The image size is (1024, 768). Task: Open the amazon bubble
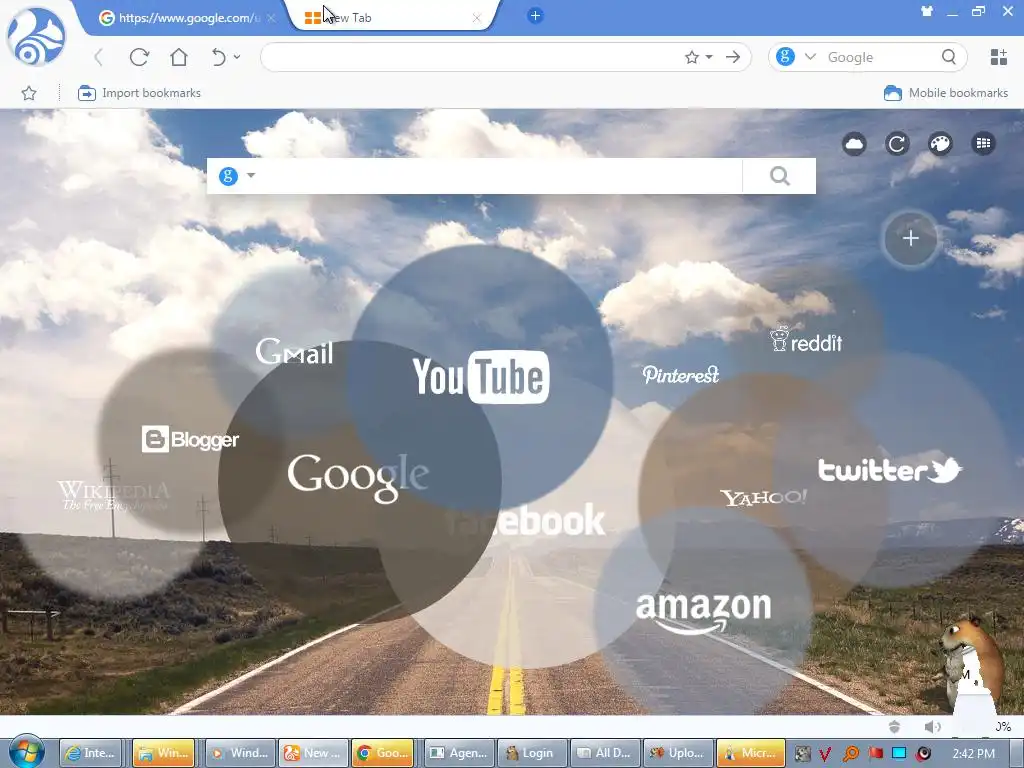click(x=703, y=612)
